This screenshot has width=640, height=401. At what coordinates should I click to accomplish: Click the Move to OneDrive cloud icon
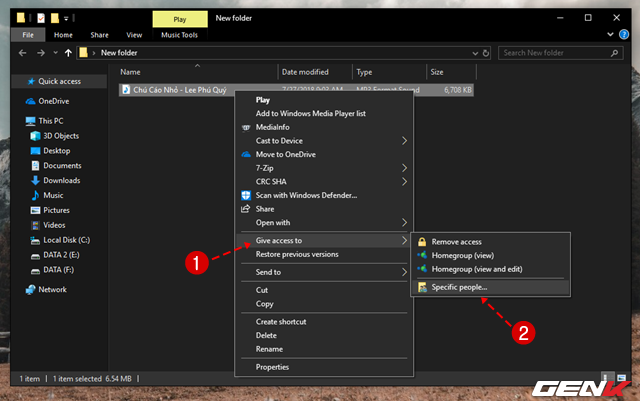coord(245,154)
